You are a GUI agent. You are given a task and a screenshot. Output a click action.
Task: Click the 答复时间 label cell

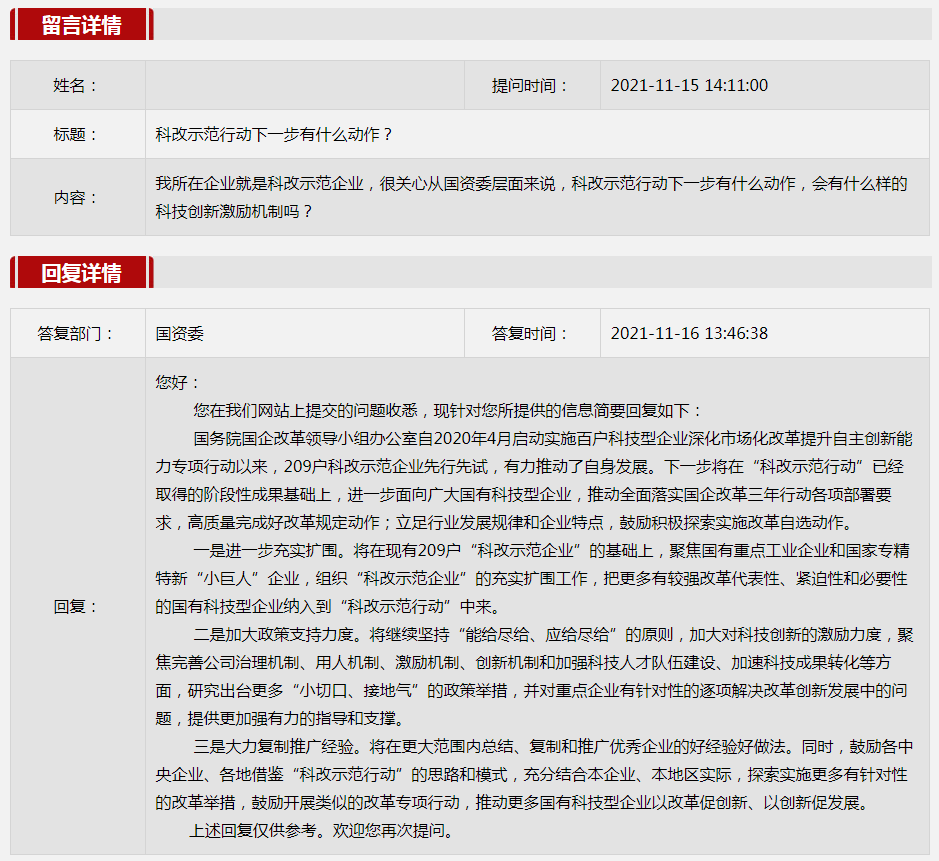click(x=531, y=333)
